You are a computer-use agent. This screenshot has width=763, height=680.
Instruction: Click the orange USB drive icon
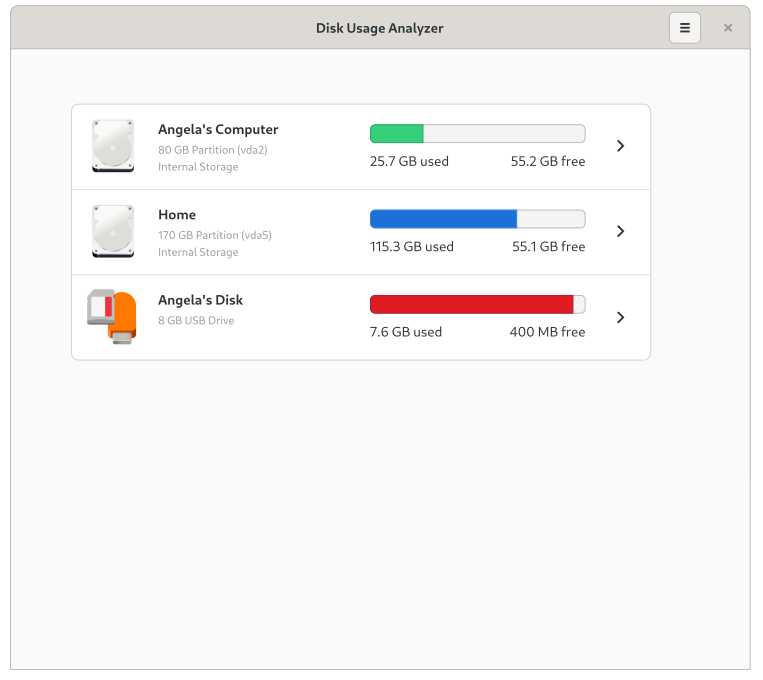tap(112, 317)
